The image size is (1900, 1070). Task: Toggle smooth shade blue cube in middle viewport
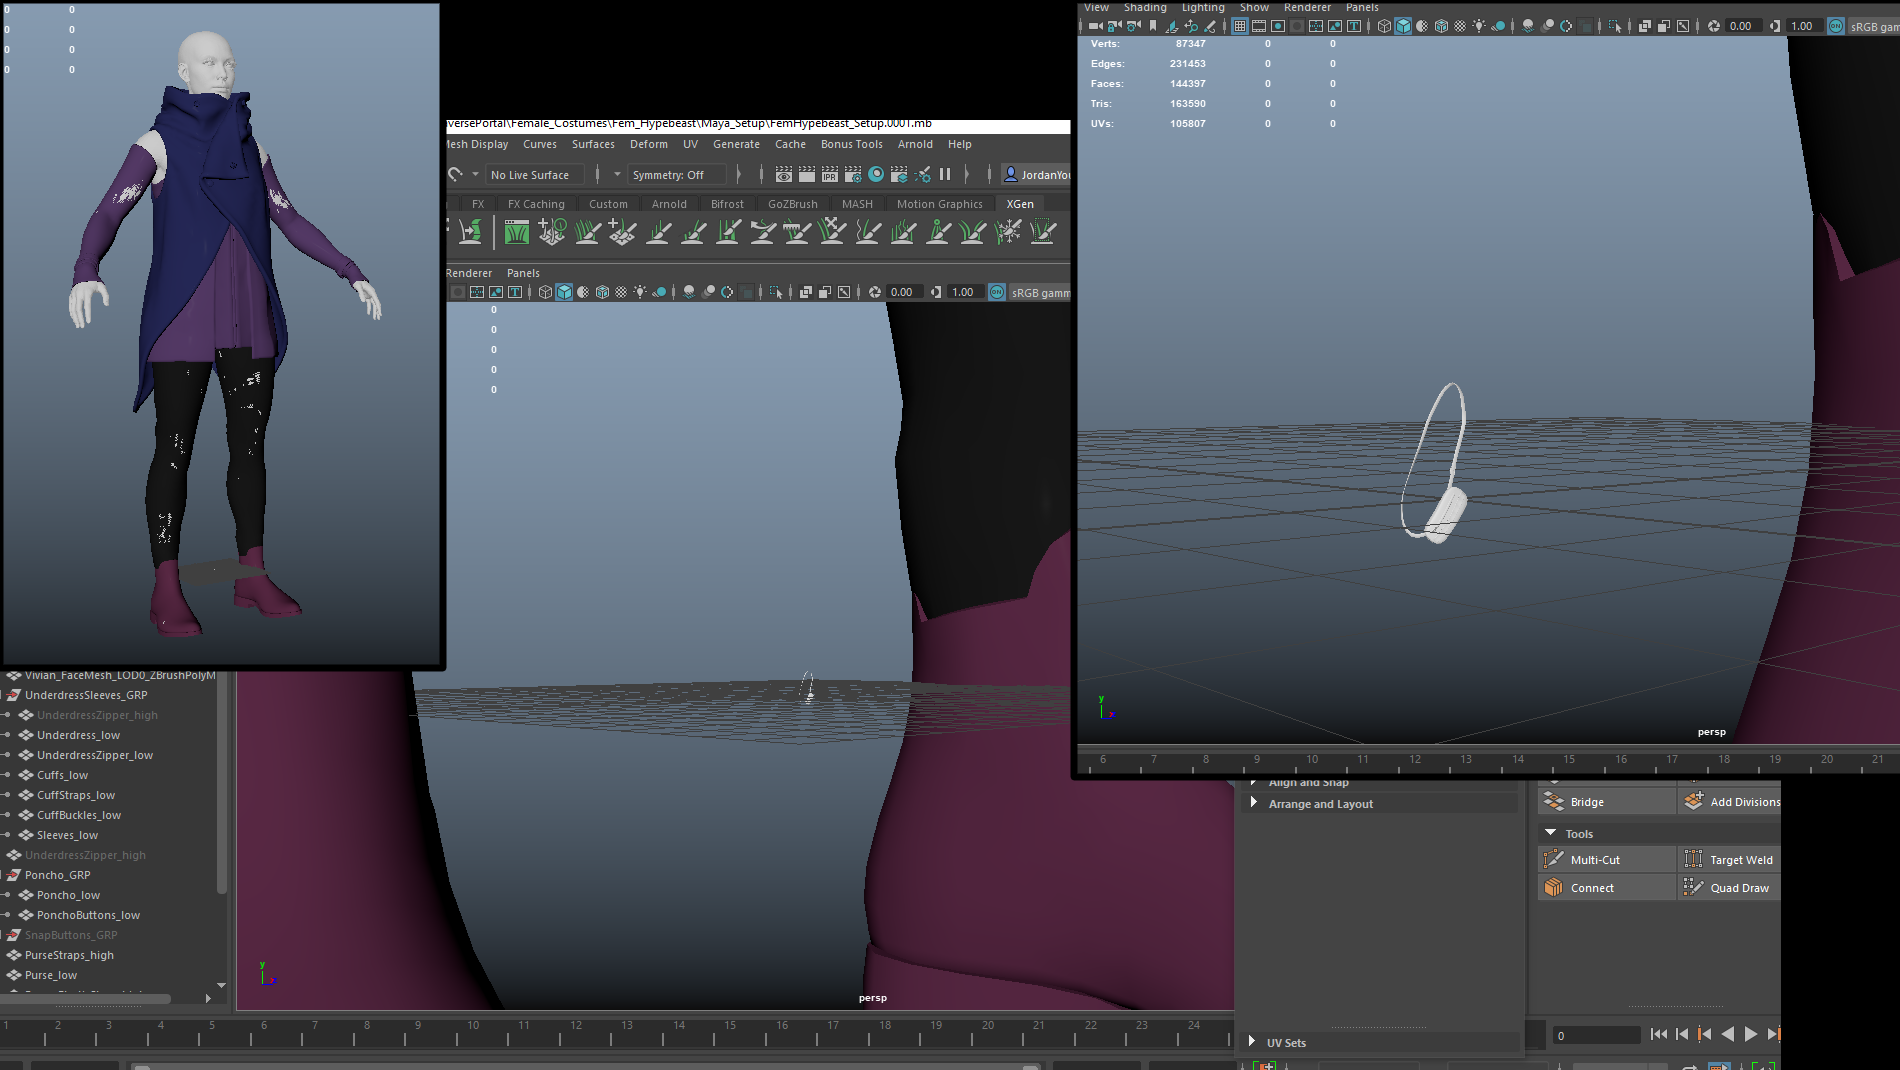pyautogui.click(x=564, y=292)
